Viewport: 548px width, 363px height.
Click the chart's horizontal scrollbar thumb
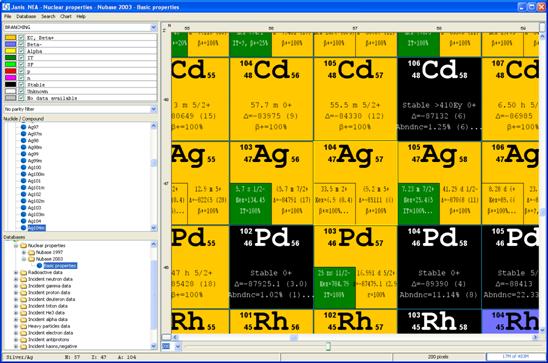pos(294,337)
